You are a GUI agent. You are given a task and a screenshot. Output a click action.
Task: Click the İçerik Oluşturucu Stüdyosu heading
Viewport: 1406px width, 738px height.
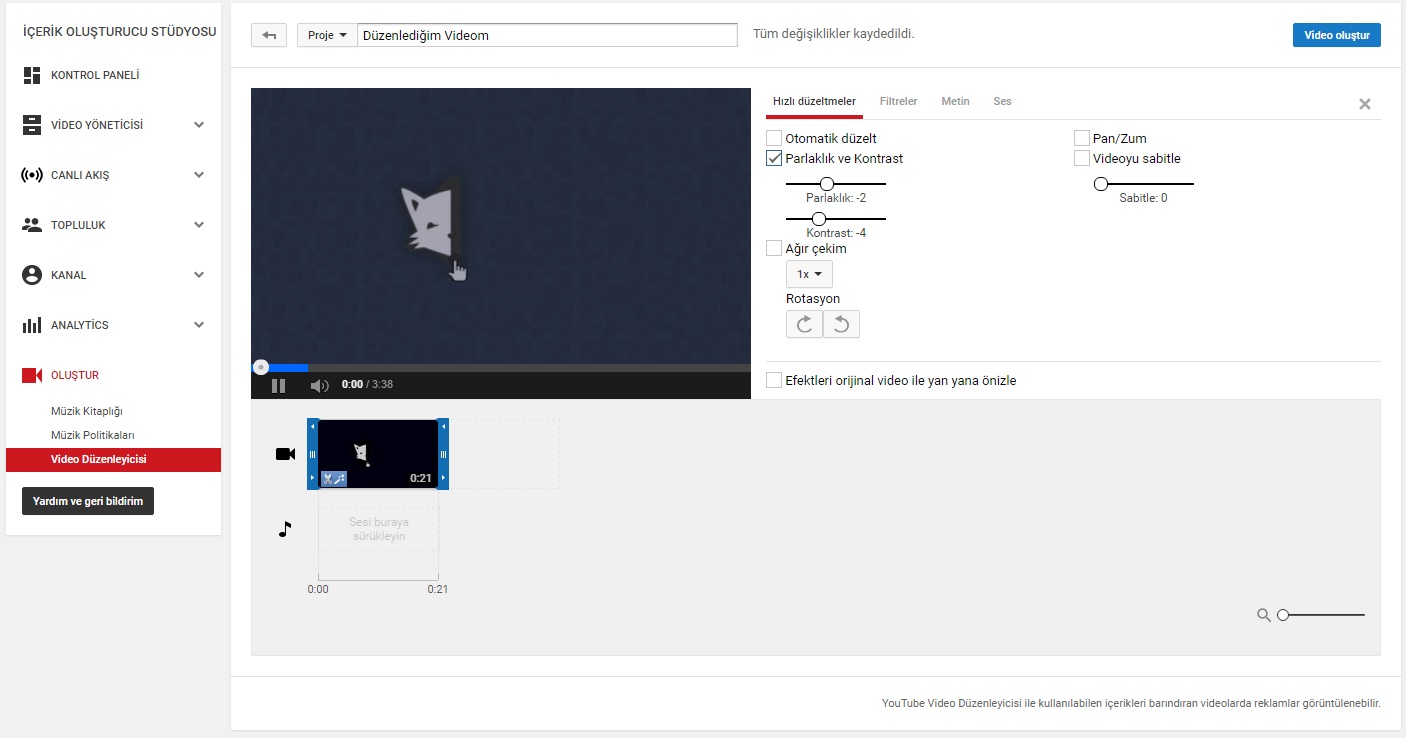pos(120,31)
